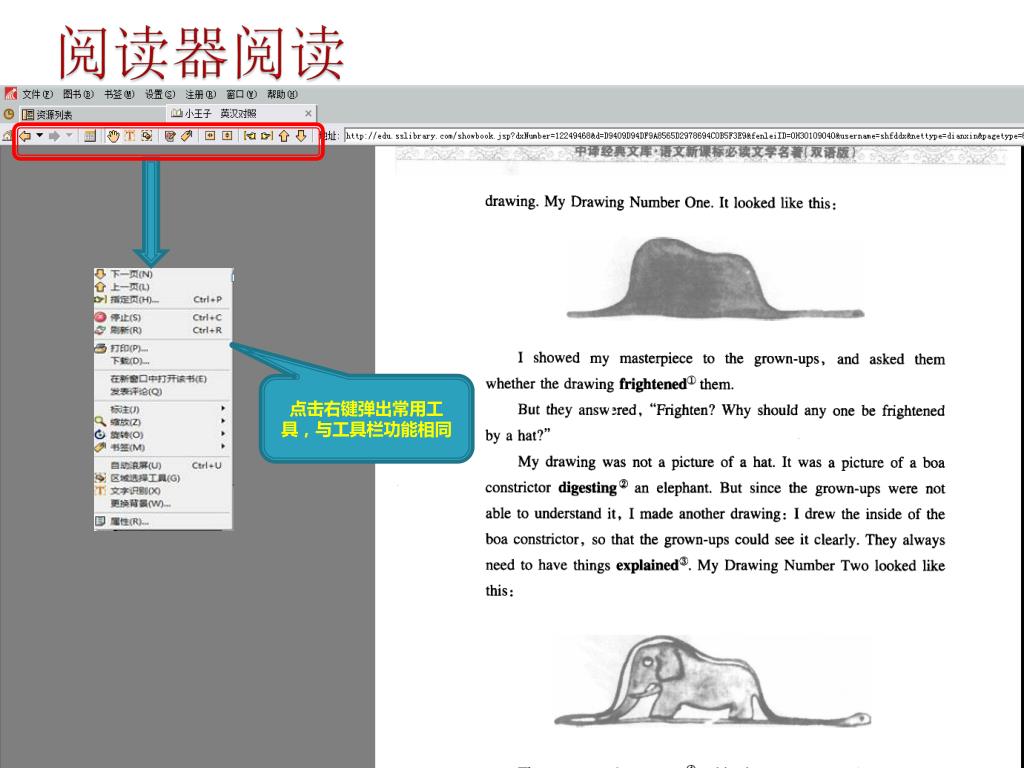
Task: Open the 注册(R) menu
Action: (x=200, y=95)
